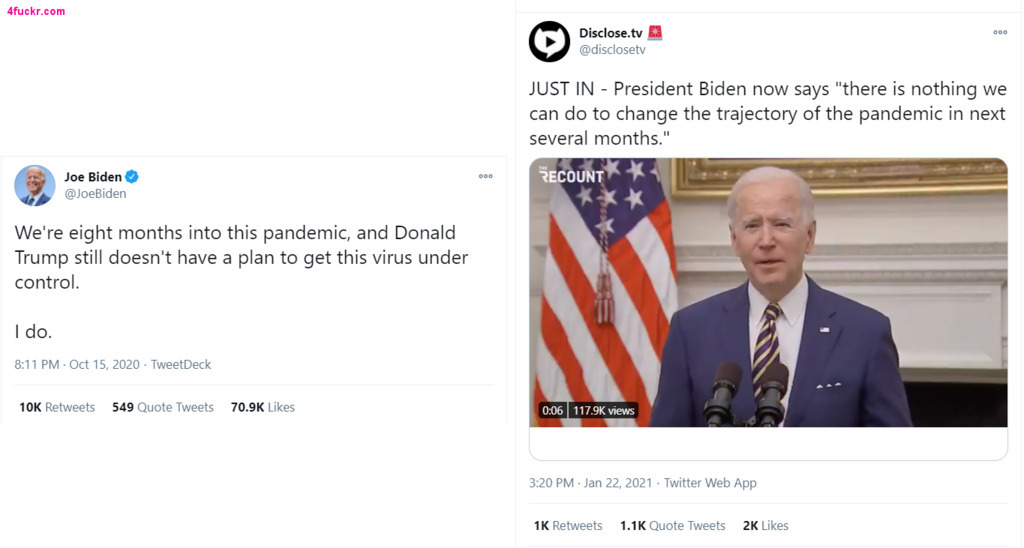The height and width of the screenshot is (548, 1024).
Task: Click the 0:06 video duration badge
Action: pyautogui.click(x=552, y=411)
